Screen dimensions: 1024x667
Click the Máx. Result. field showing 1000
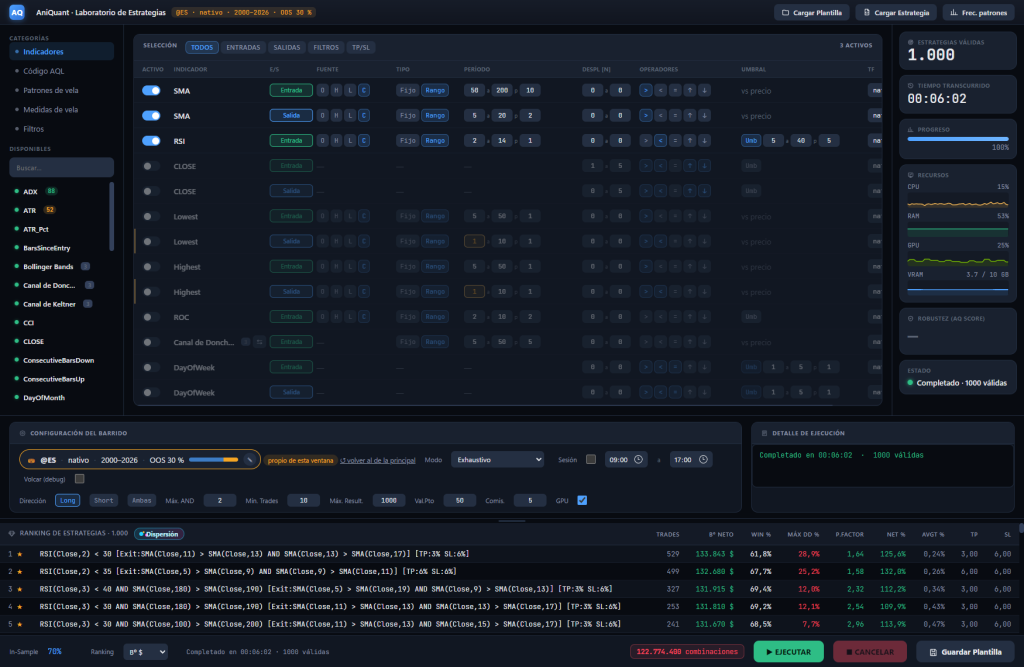point(389,500)
